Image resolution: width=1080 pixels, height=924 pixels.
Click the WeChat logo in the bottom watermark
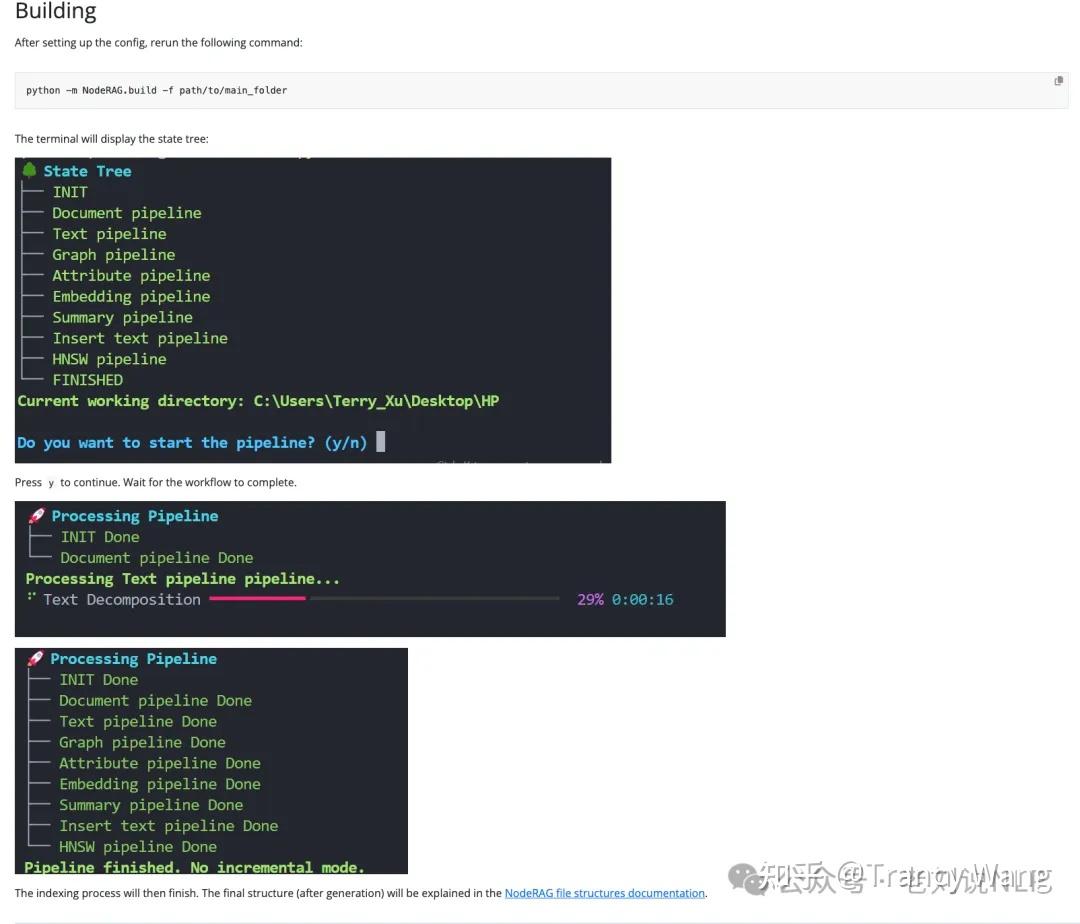click(741, 877)
